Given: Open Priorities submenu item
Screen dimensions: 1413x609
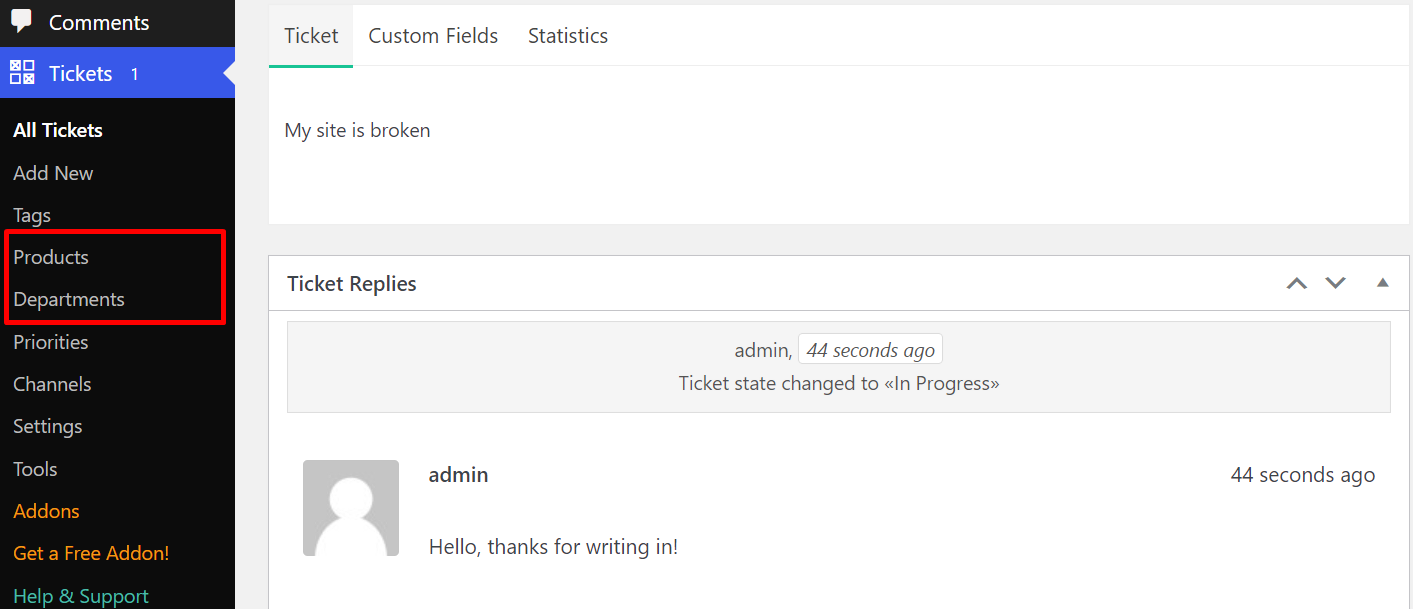Looking at the screenshot, I should point(51,342).
